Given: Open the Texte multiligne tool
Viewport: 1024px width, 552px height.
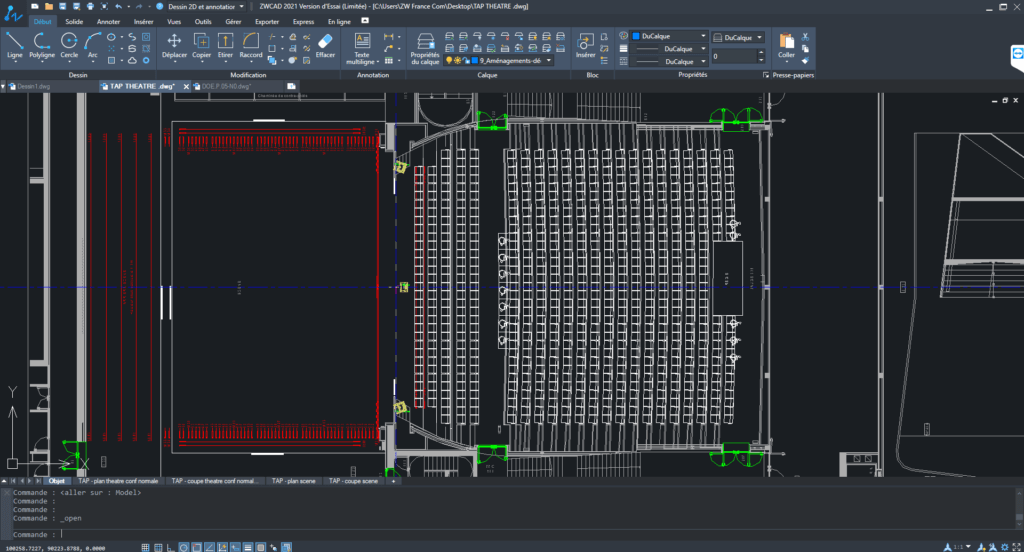Looking at the screenshot, I should [x=361, y=48].
